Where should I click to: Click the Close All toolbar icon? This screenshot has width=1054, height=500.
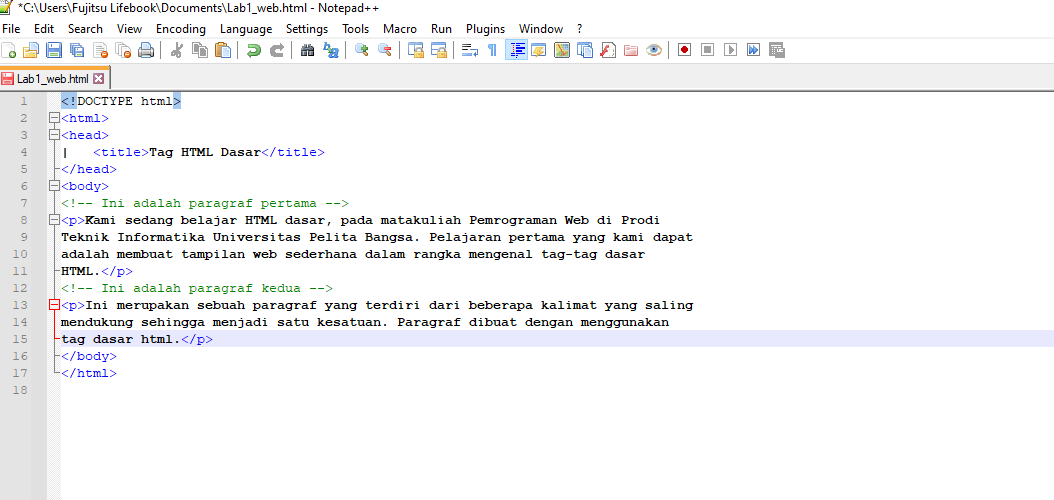point(123,50)
